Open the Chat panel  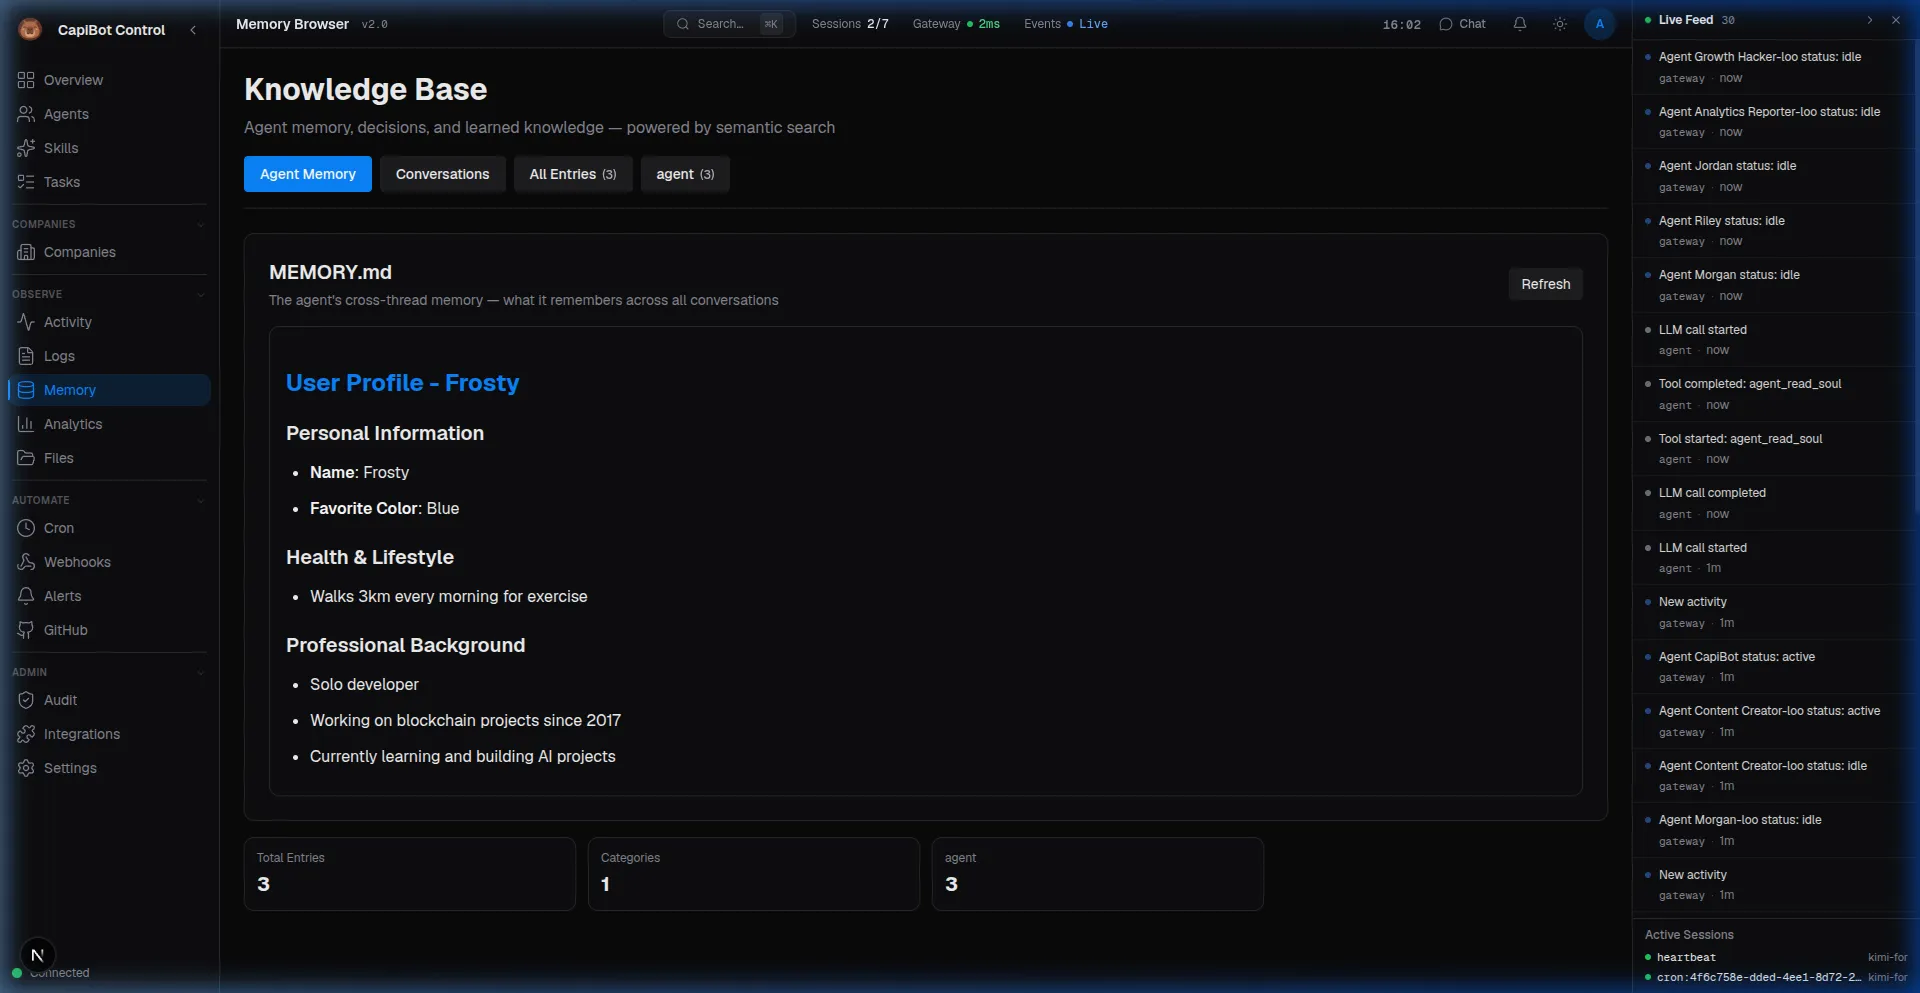click(x=1462, y=24)
